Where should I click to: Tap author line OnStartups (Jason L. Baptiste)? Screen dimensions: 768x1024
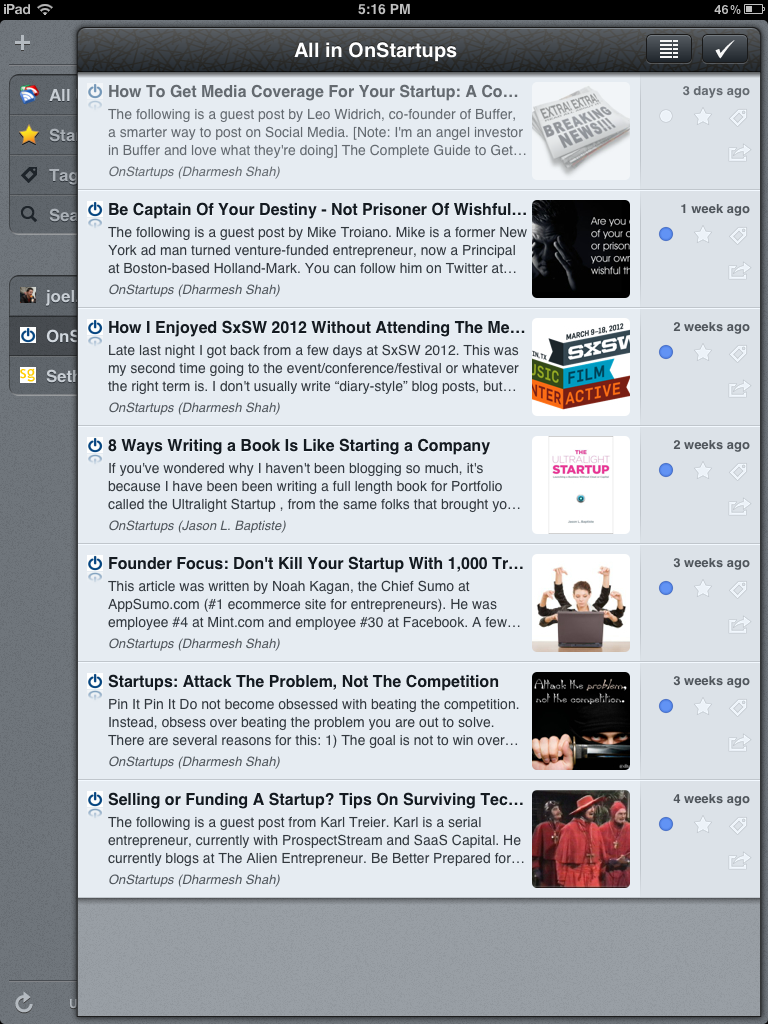point(197,526)
